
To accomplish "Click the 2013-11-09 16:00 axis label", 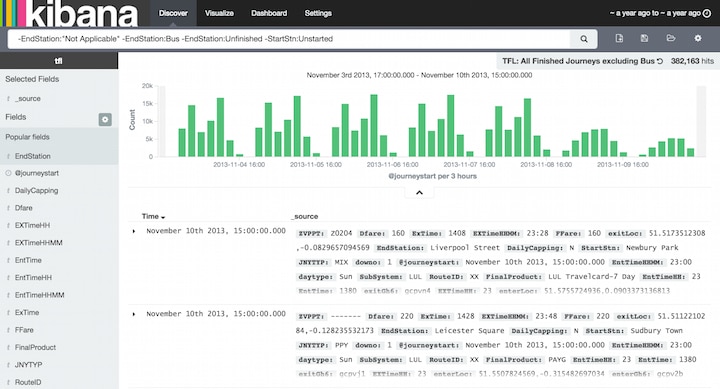I will [x=623, y=164].
